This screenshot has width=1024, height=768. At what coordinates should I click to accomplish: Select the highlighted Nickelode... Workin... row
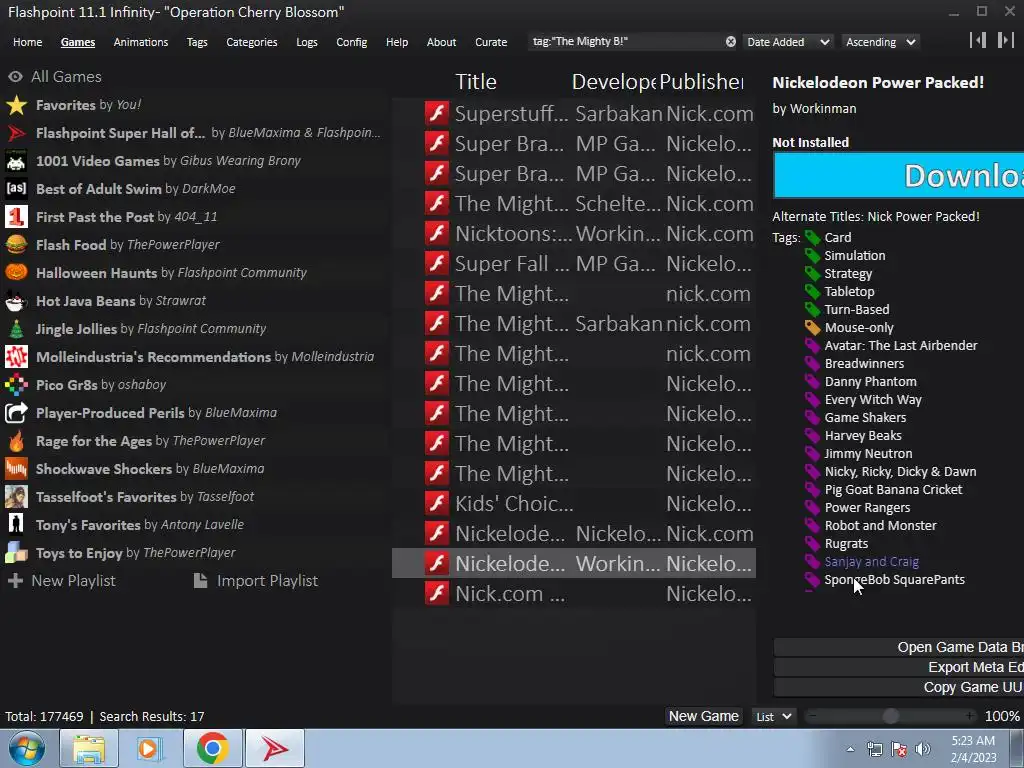click(574, 563)
